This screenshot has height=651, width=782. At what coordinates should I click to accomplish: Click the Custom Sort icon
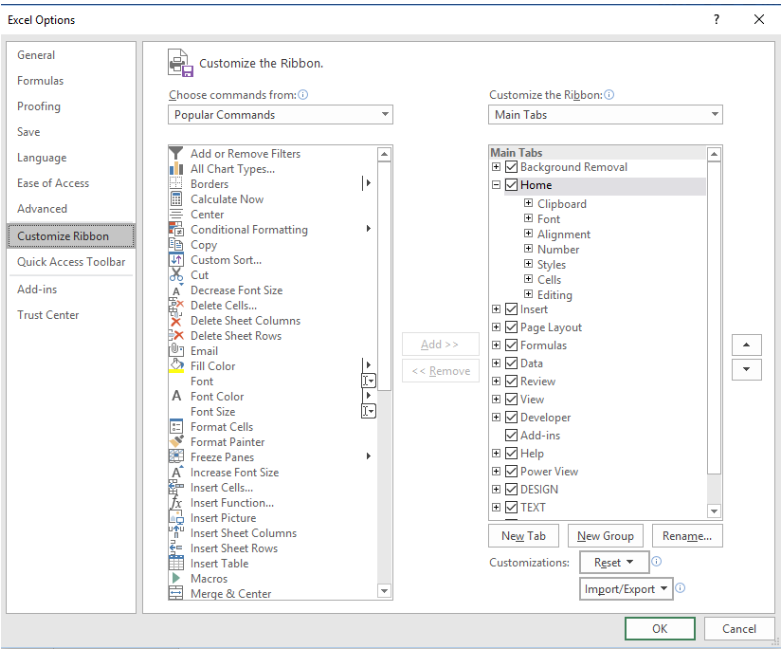point(176,260)
